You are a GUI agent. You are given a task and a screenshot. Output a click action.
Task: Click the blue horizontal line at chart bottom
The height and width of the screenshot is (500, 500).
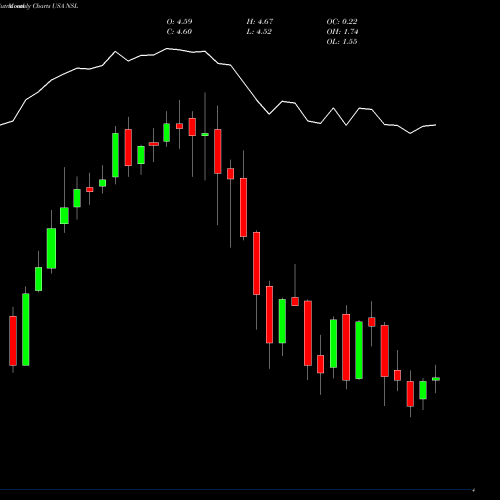pos(237,490)
